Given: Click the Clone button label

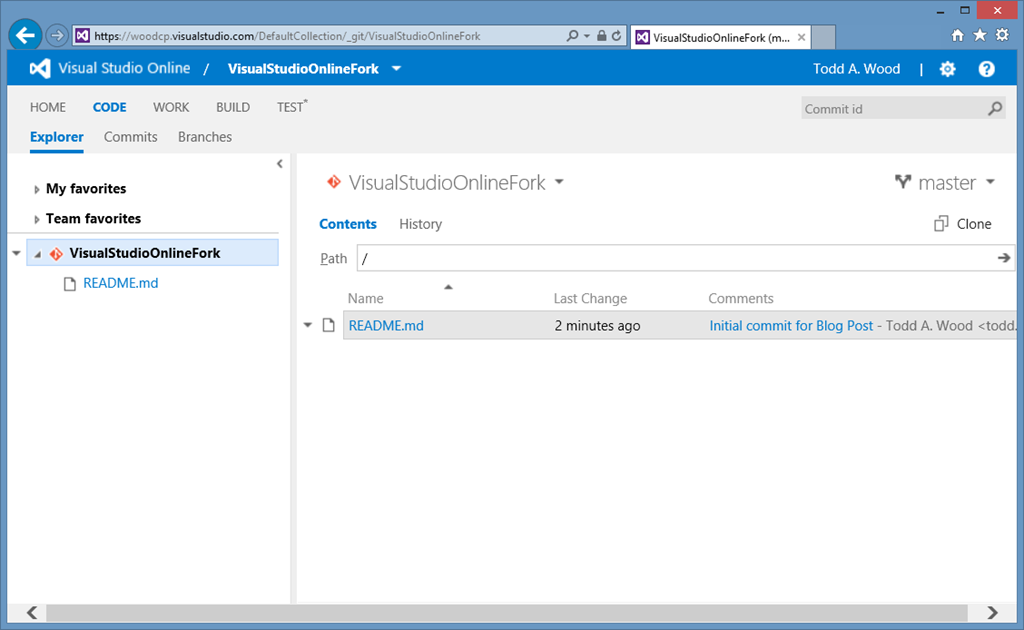Looking at the screenshot, I should (974, 224).
